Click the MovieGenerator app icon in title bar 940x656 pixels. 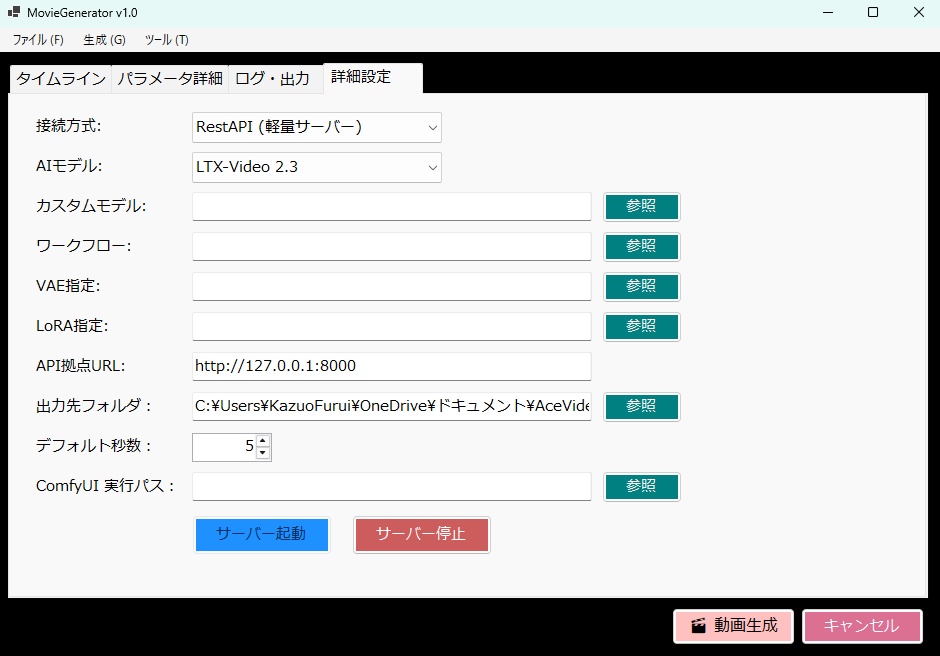coord(14,11)
